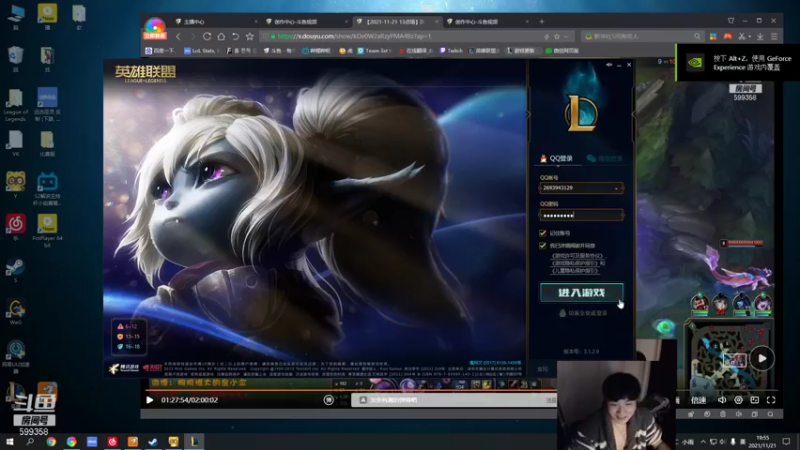Screen dimensions: 800x450
Task: Open the browser downloads icon
Action: pos(760,36)
